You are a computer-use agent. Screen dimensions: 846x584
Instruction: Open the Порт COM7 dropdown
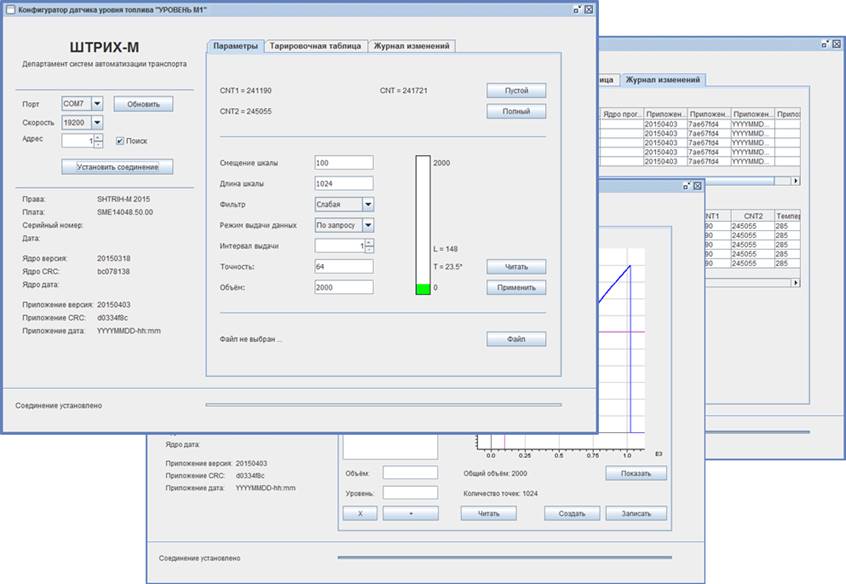coord(97,103)
